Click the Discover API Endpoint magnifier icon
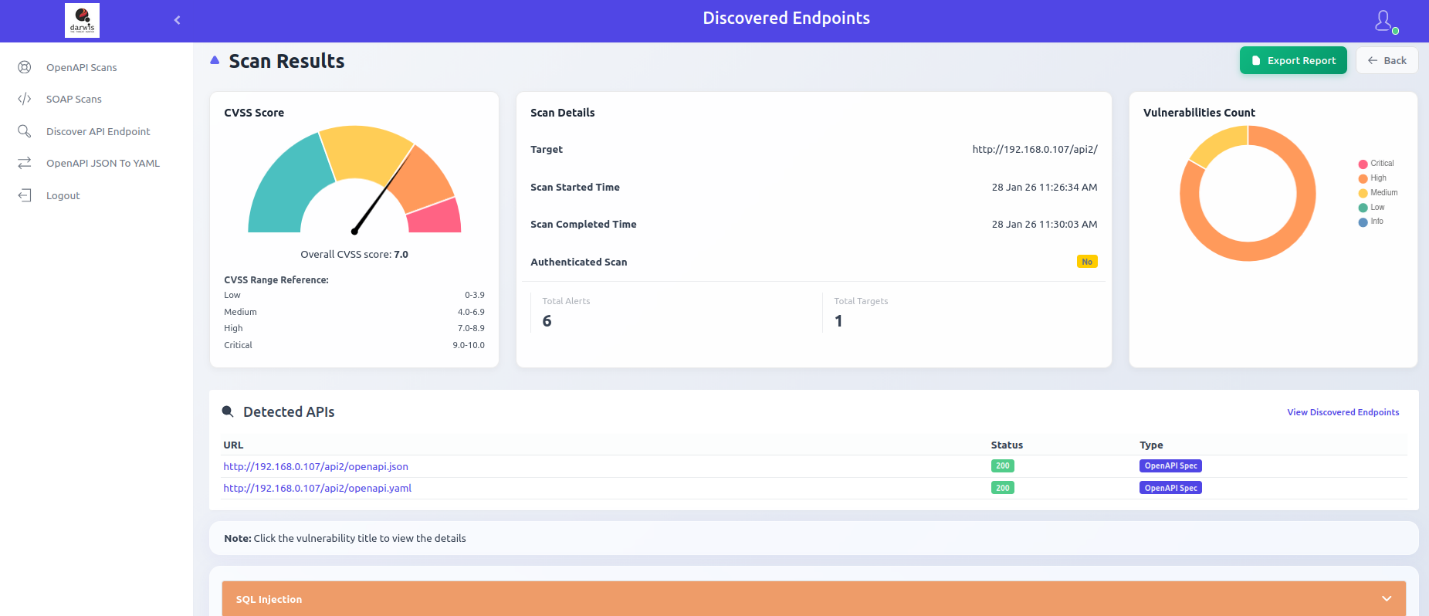 click(x=25, y=132)
